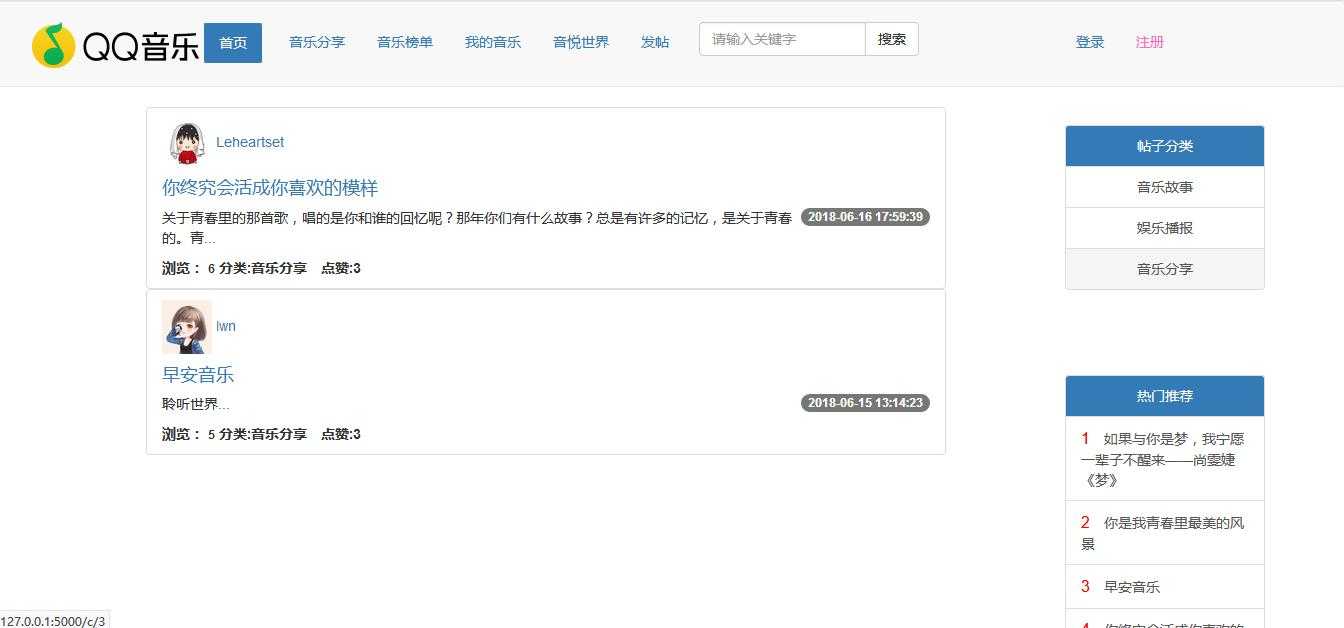Open the post title 早安音乐
The height and width of the screenshot is (628, 1344).
click(198, 375)
